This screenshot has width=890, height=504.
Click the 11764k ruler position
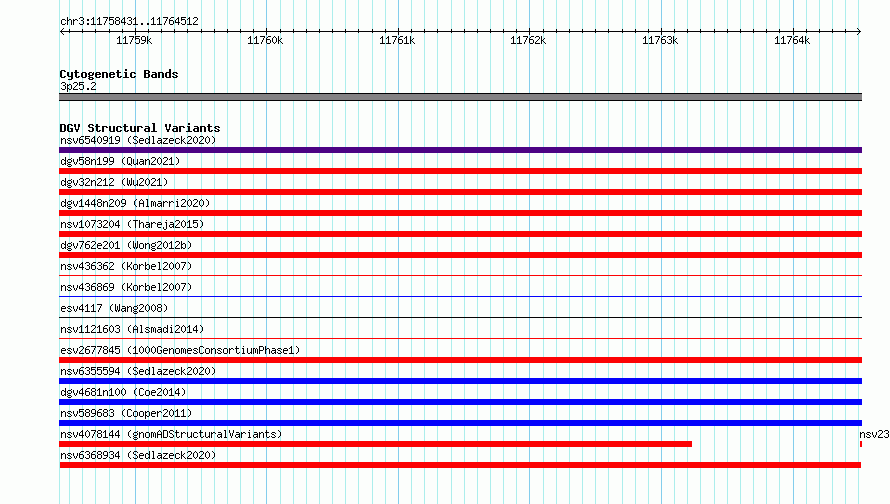792,40
